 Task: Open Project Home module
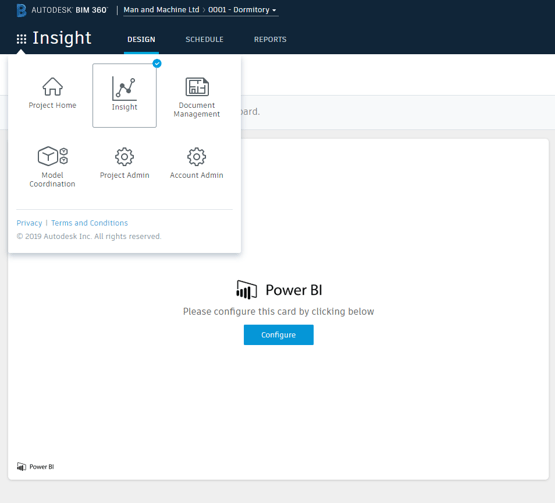click(52, 93)
